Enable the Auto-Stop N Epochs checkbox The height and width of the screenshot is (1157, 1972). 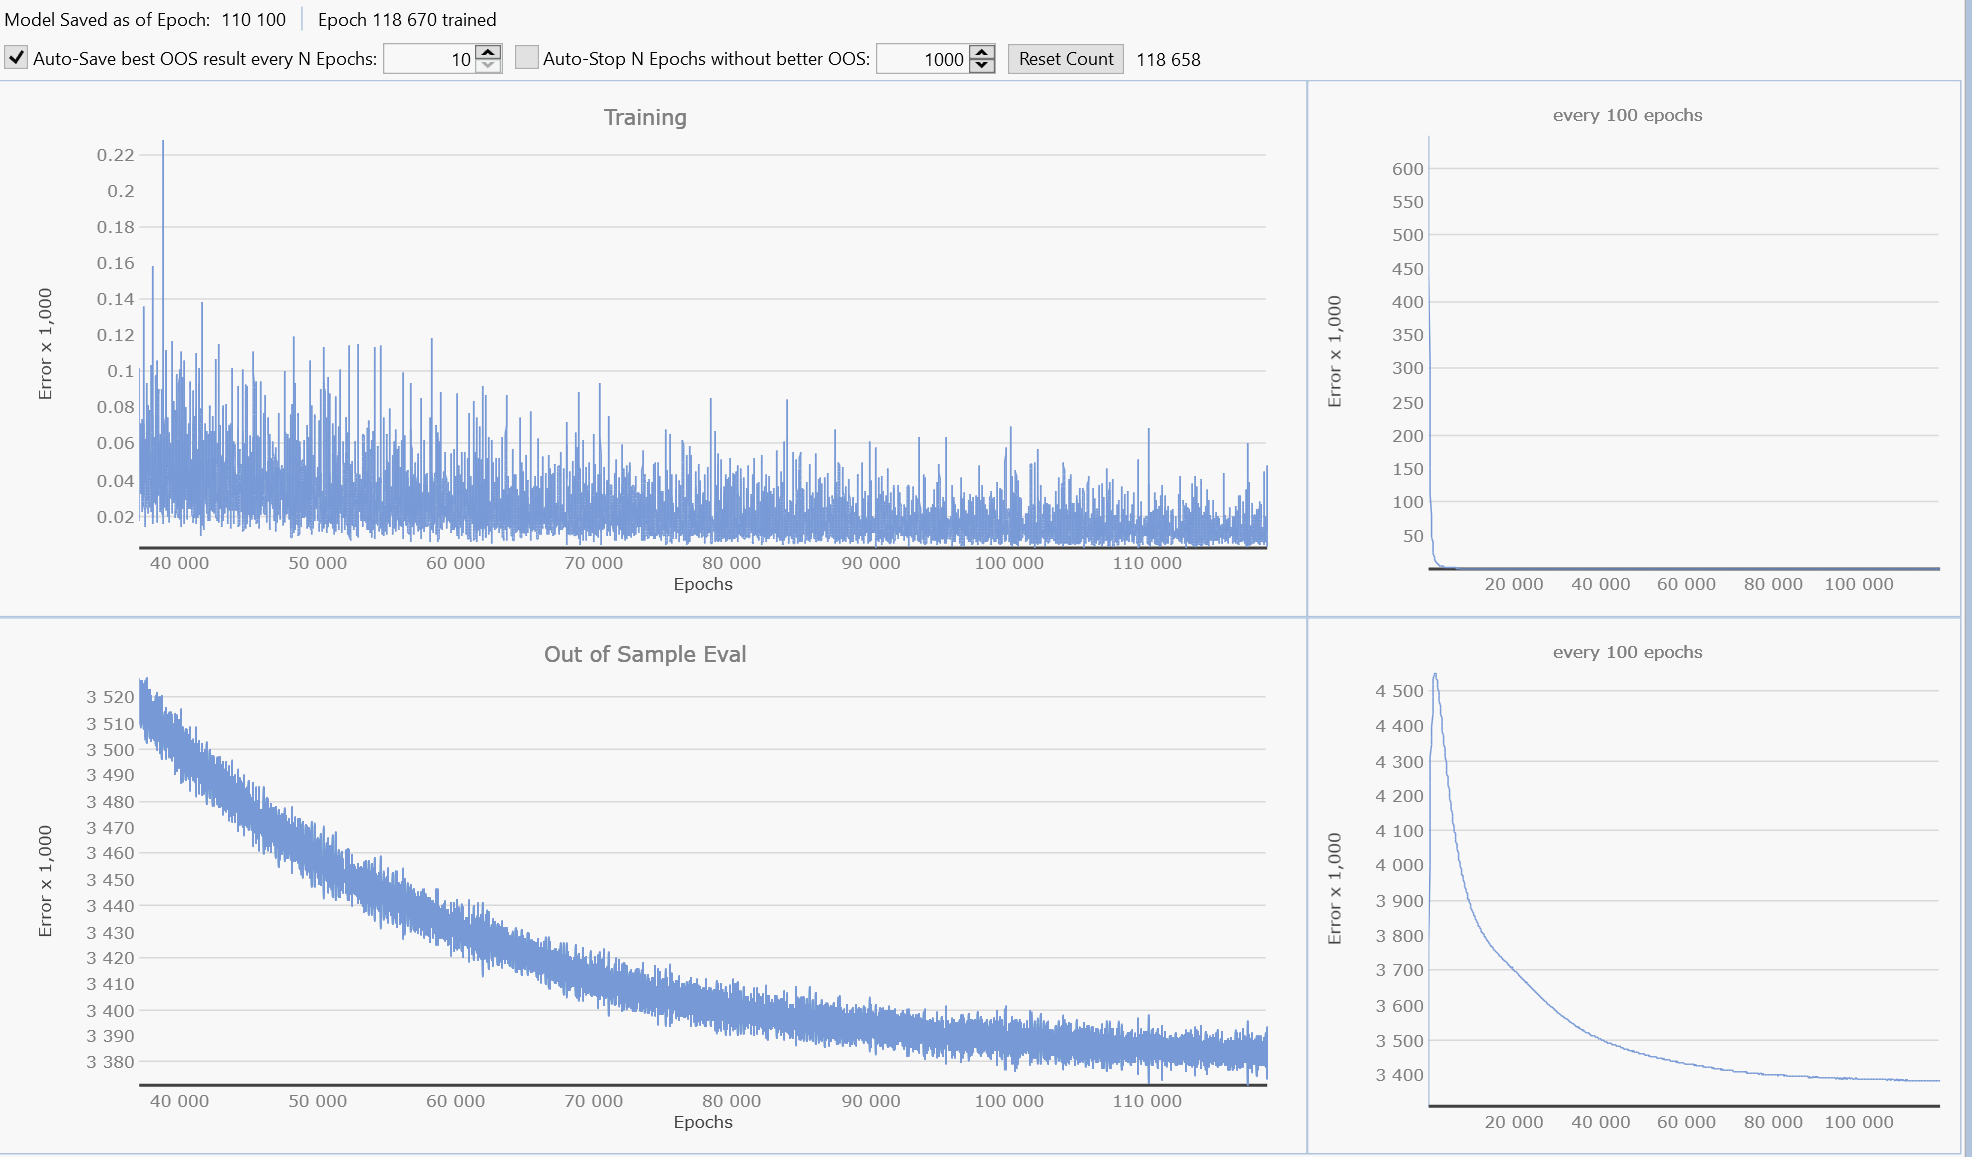[x=526, y=58]
